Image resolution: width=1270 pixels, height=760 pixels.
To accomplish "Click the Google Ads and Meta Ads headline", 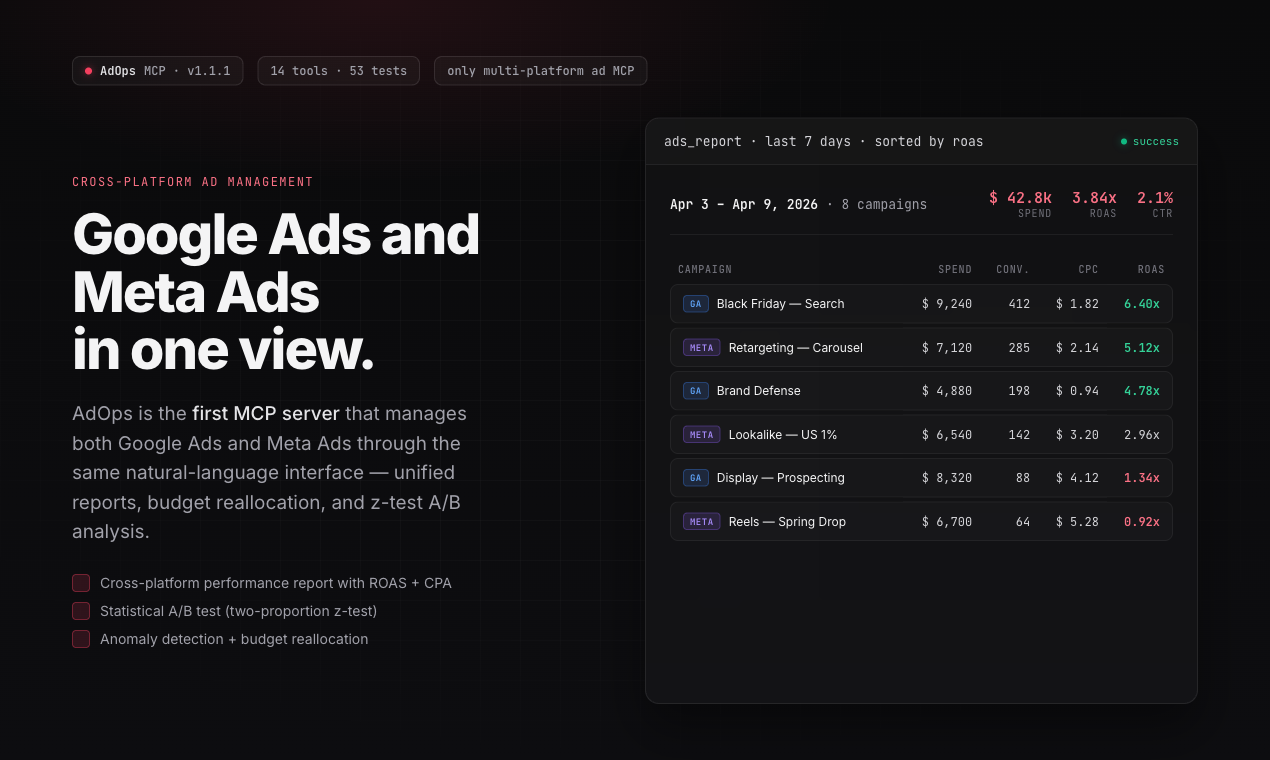I will 276,292.
